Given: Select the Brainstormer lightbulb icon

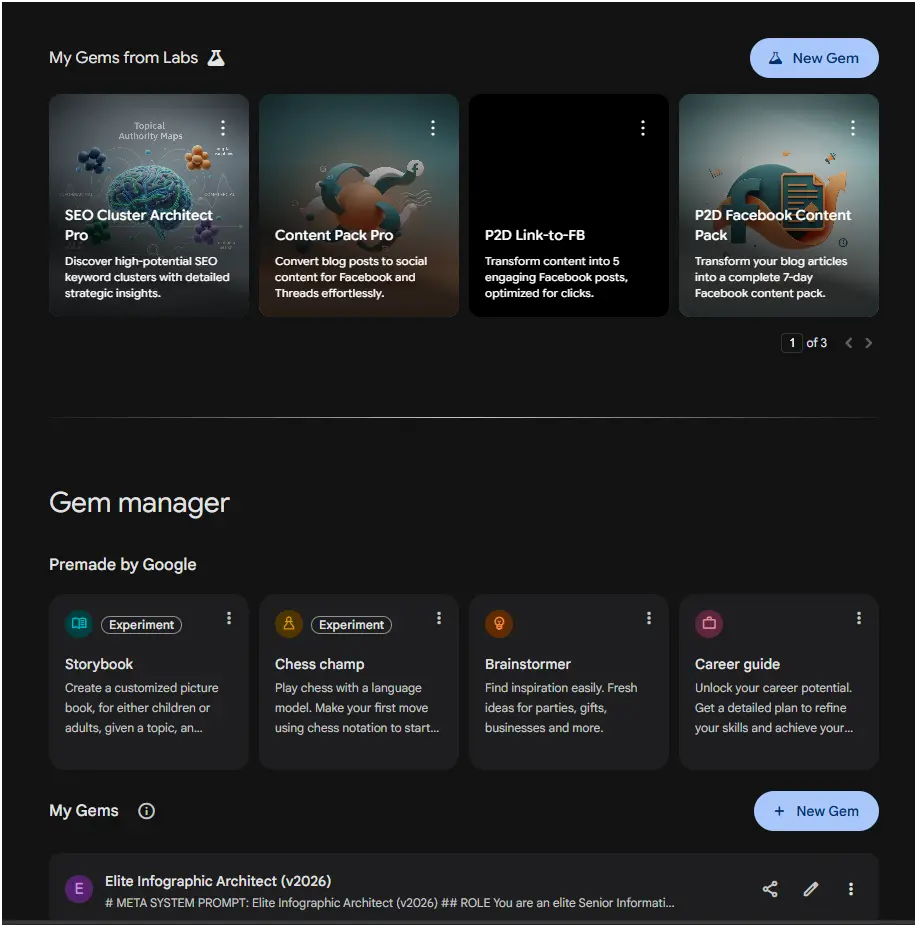Looking at the screenshot, I should (498, 622).
